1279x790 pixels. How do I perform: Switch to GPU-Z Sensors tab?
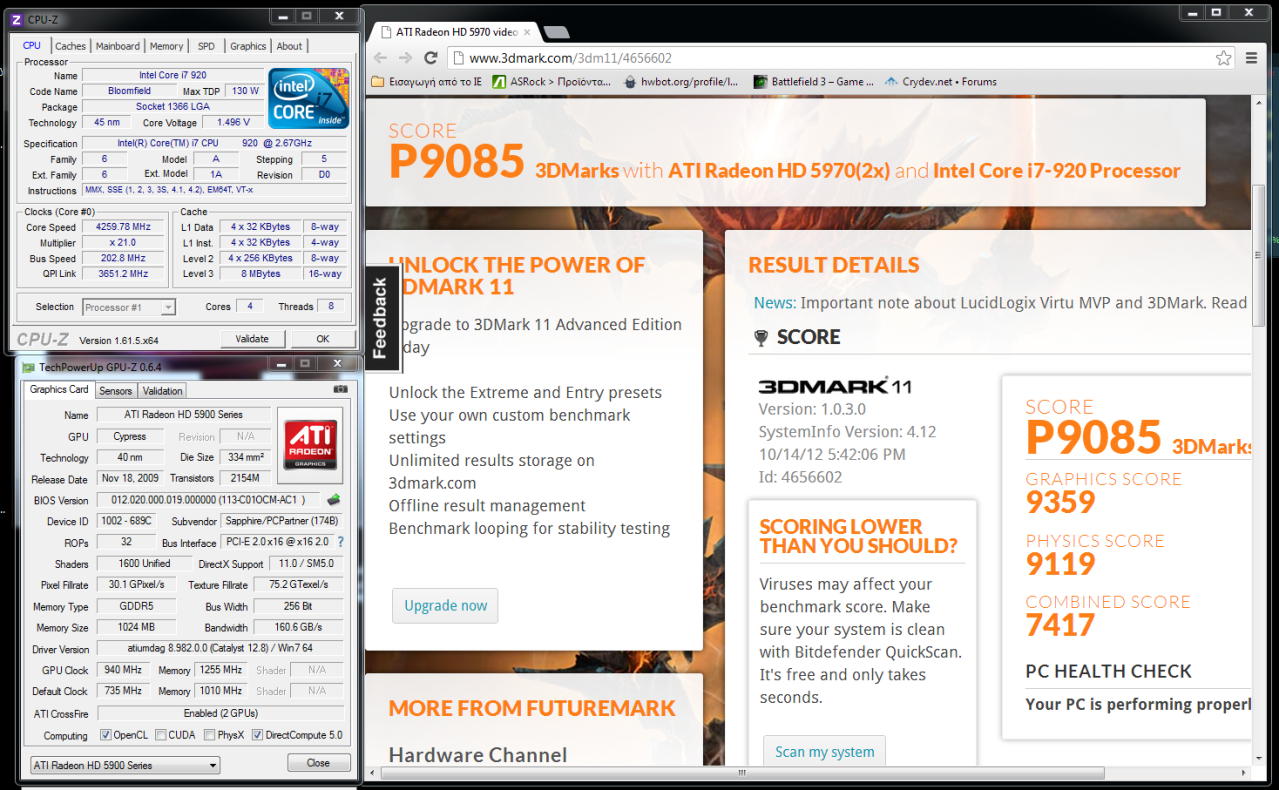pos(116,391)
